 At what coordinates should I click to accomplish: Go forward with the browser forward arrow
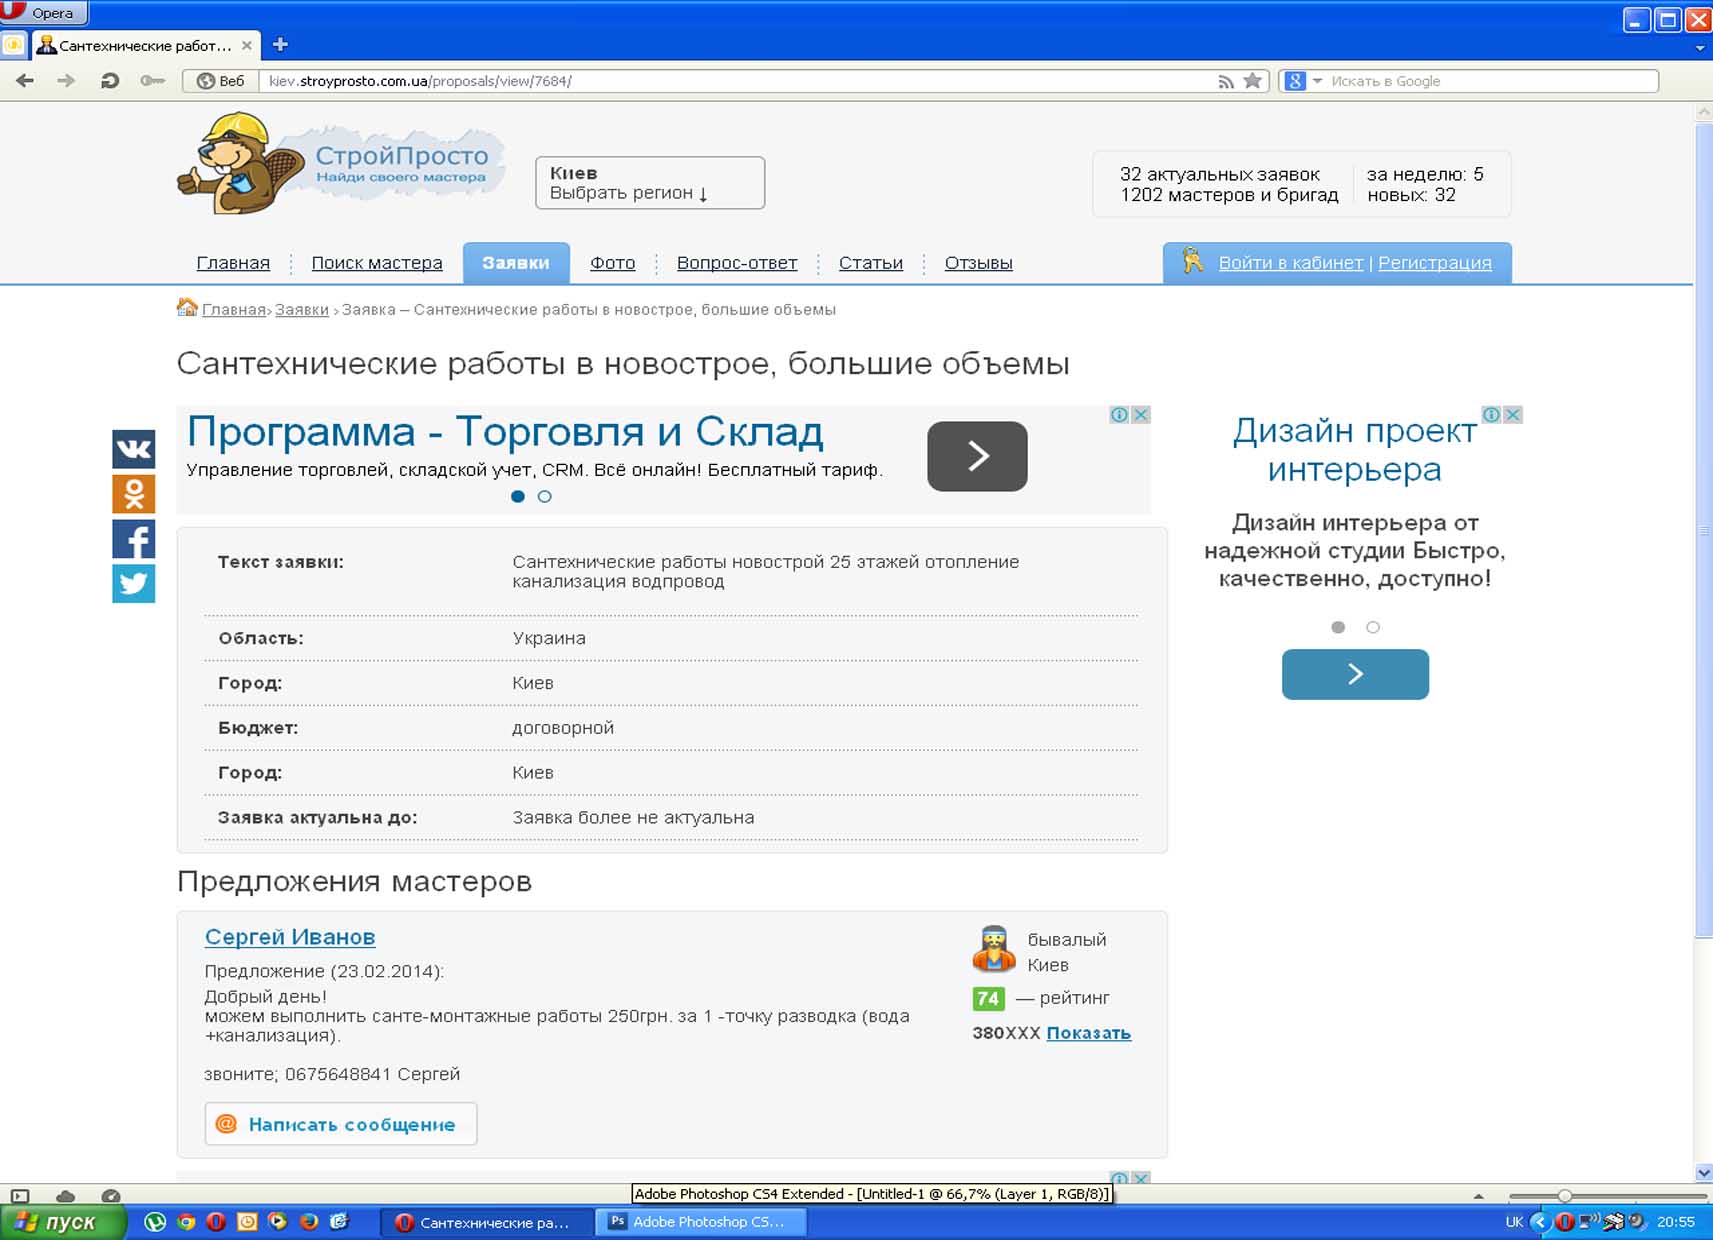click(66, 81)
